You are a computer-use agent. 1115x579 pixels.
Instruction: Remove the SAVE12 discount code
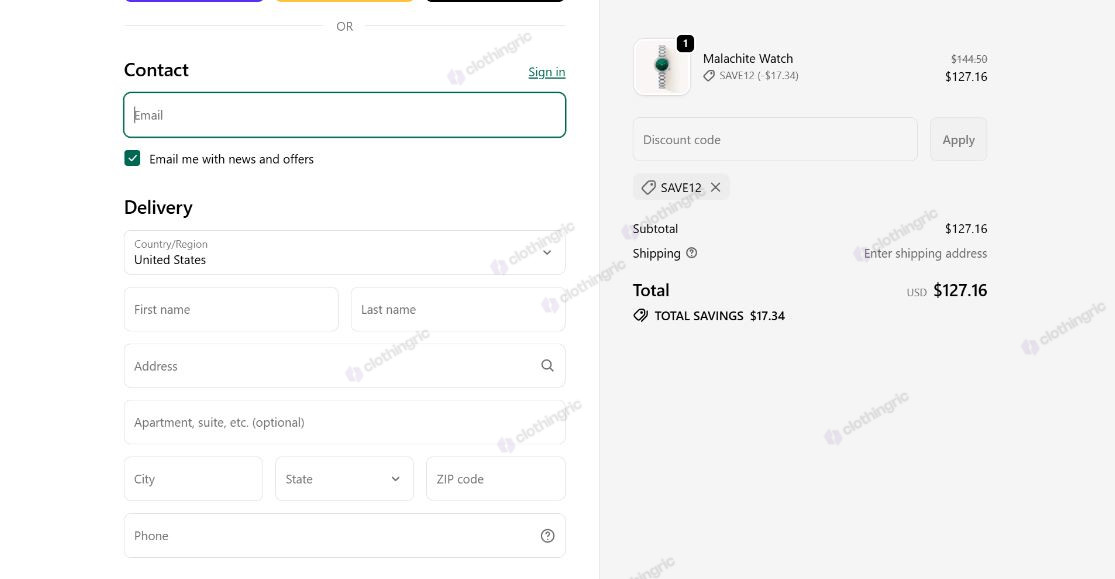pos(715,187)
